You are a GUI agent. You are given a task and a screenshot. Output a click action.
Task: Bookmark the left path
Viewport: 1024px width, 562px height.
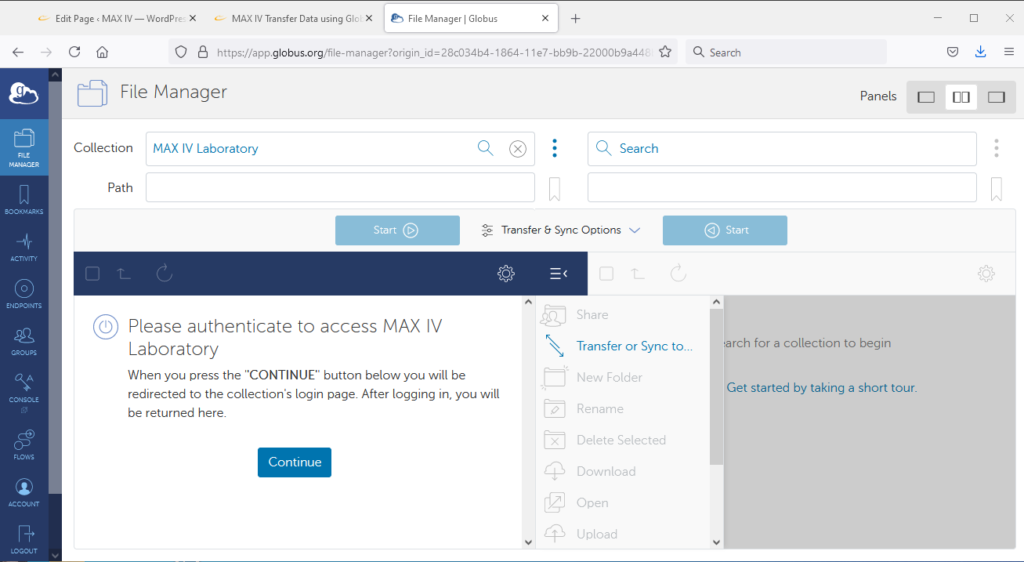[x=554, y=189]
